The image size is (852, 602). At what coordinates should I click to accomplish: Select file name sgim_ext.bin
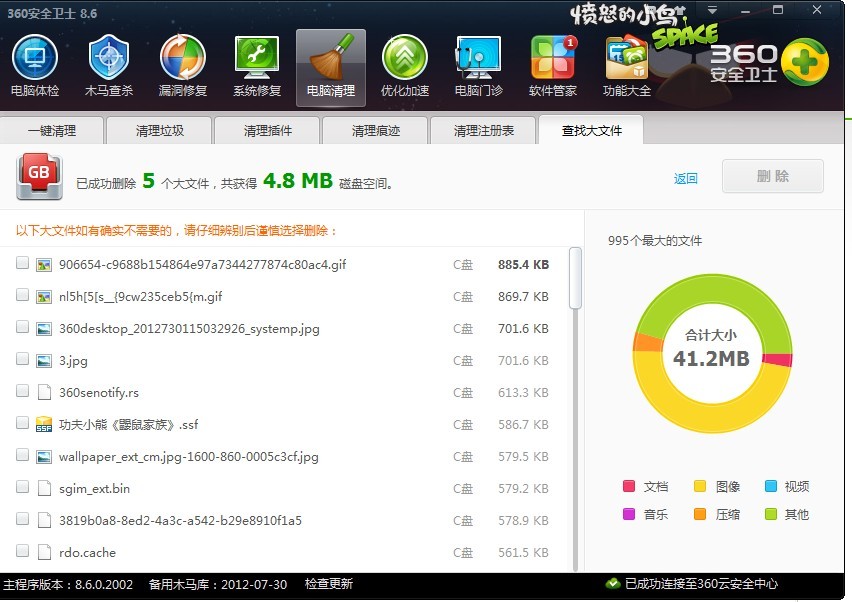click(95, 488)
